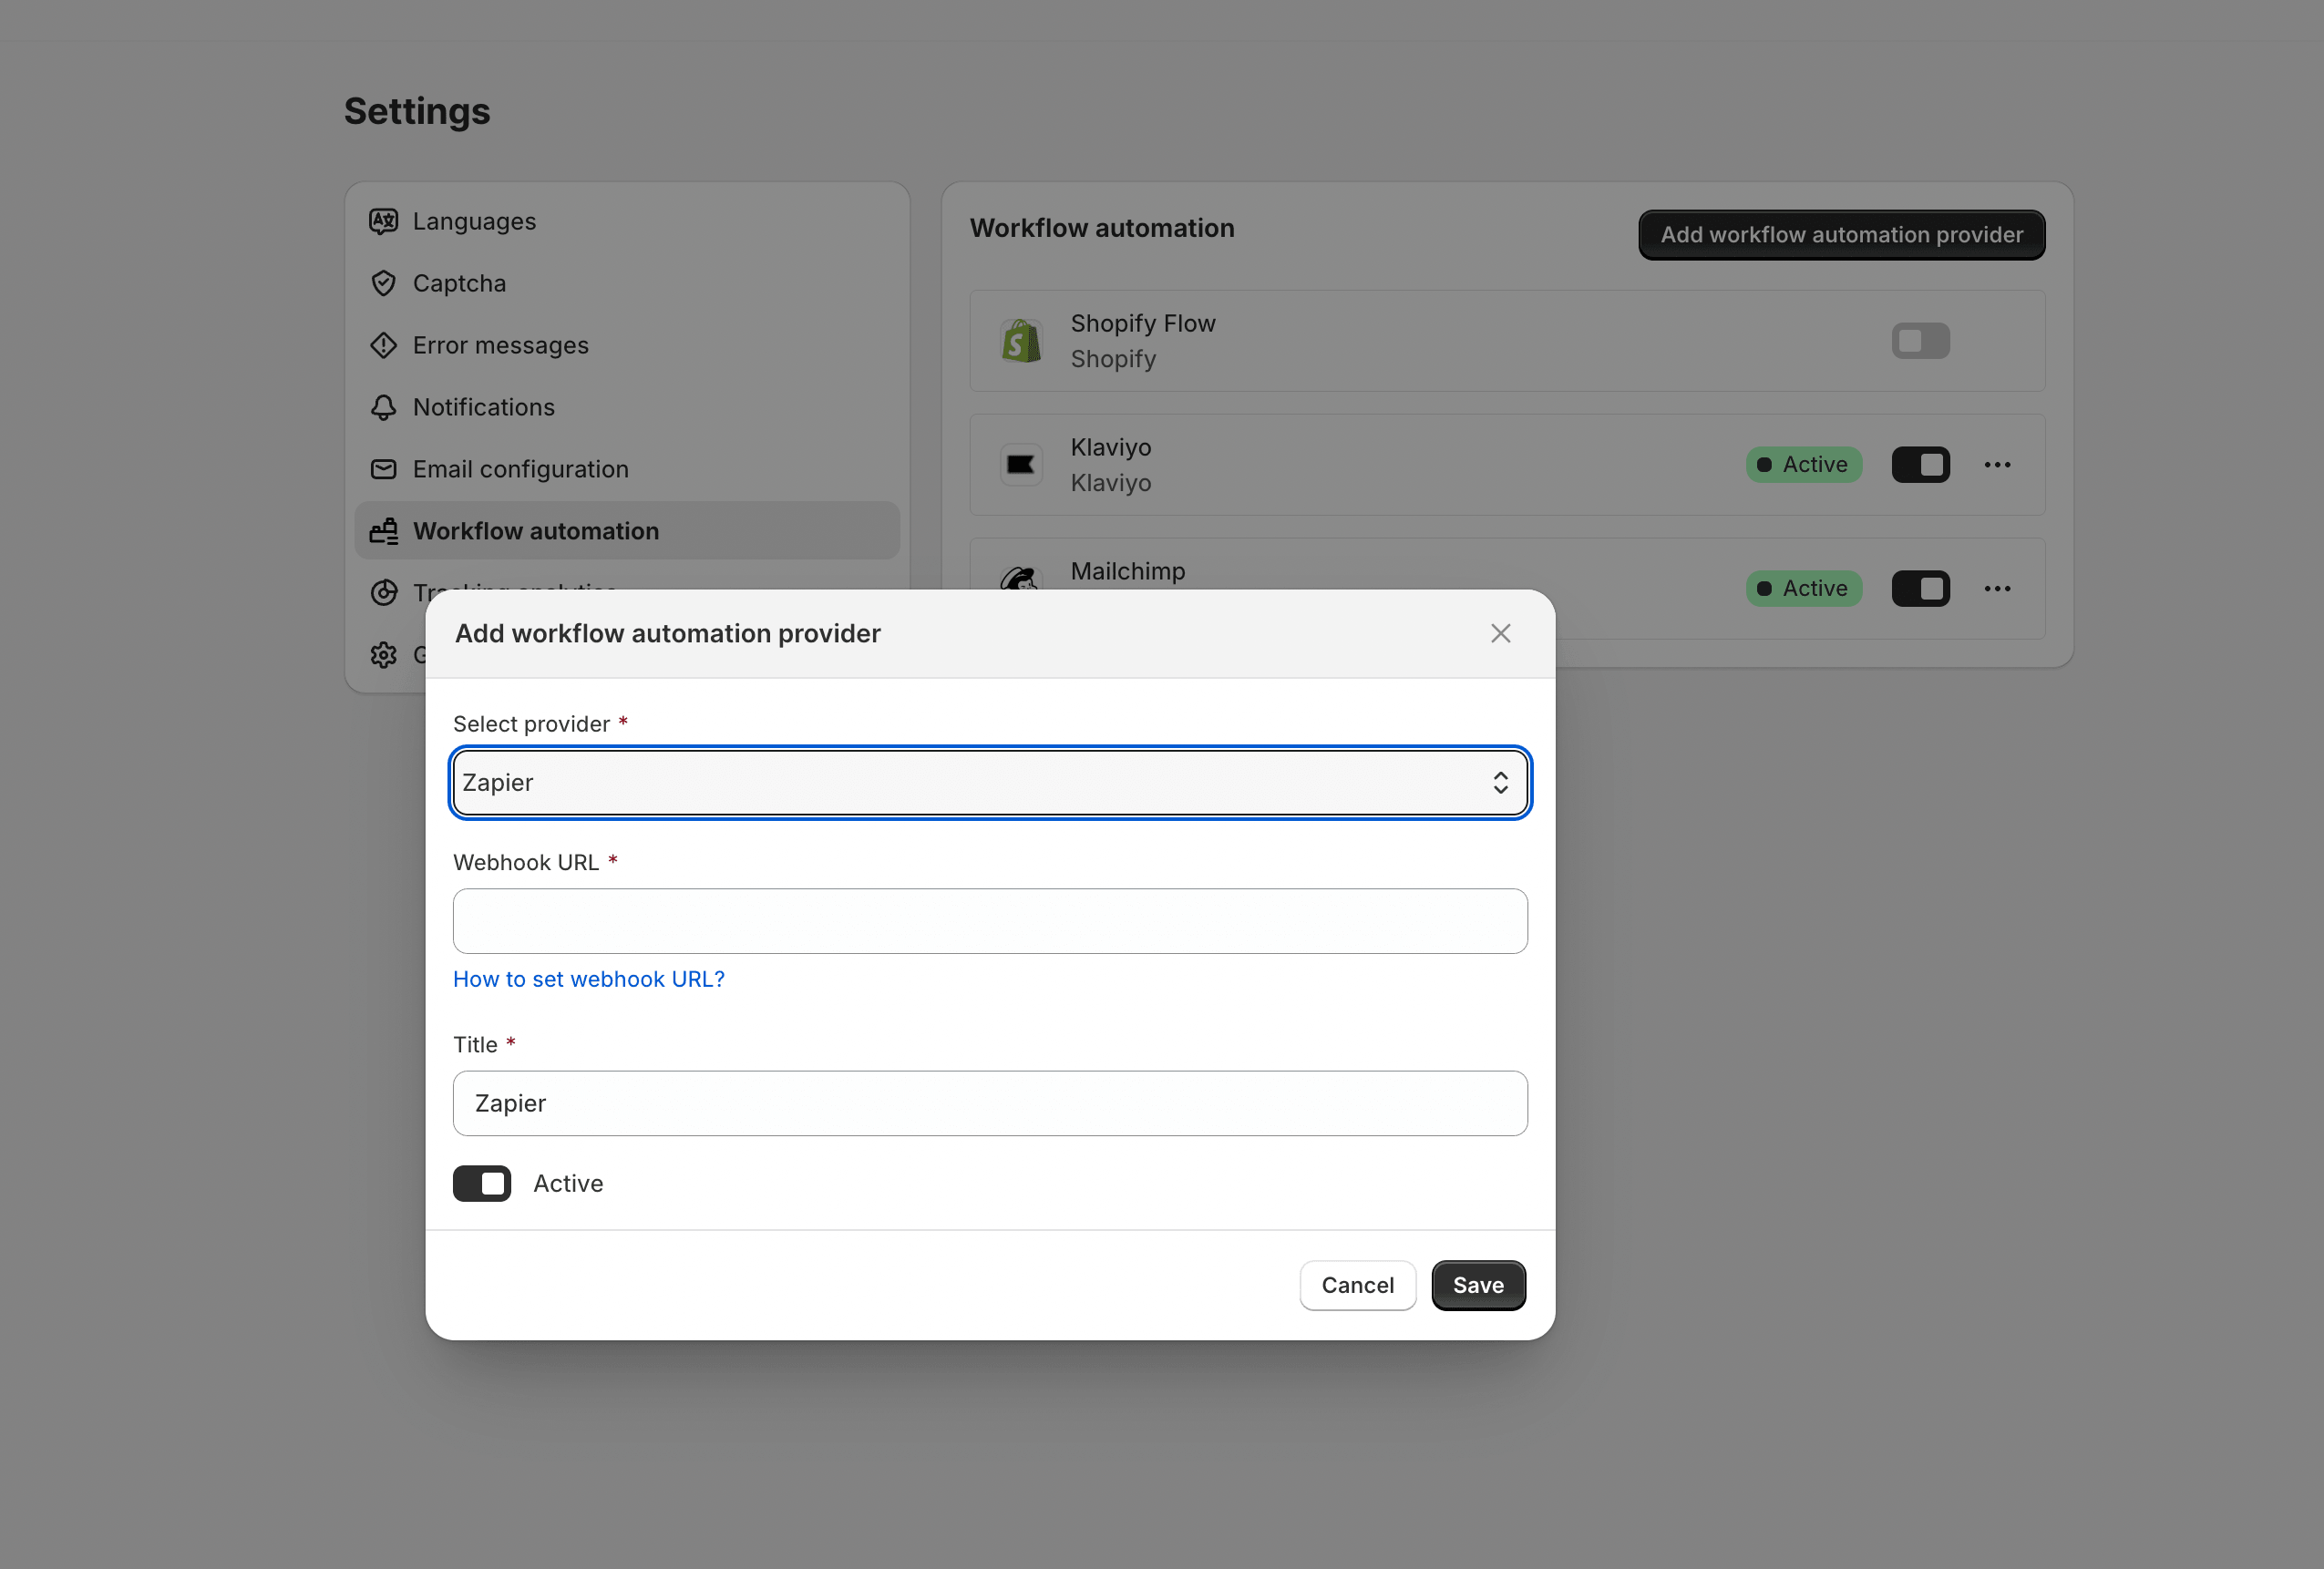Click the Cancel button
This screenshot has width=2324, height=1569.
[1357, 1285]
